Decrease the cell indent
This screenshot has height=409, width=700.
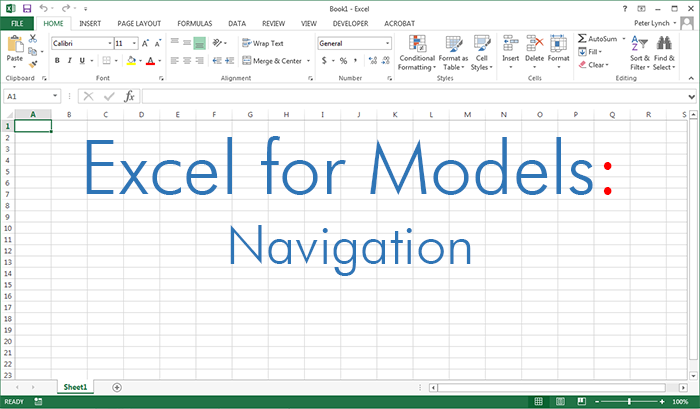(x=217, y=60)
